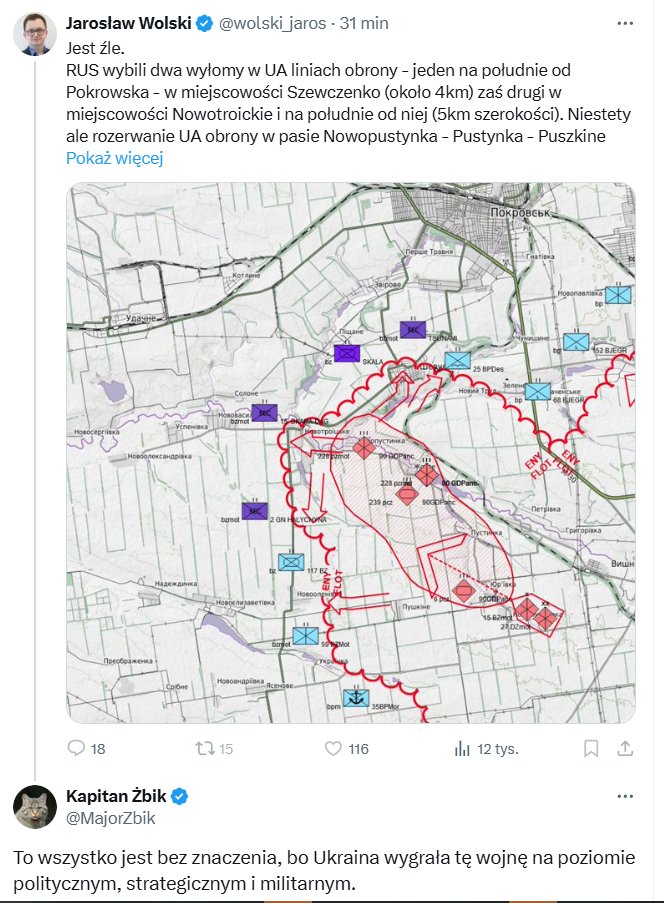Image resolution: width=664 pixels, height=903 pixels.
Task: Click the 15 reposts count
Action: 226,749
